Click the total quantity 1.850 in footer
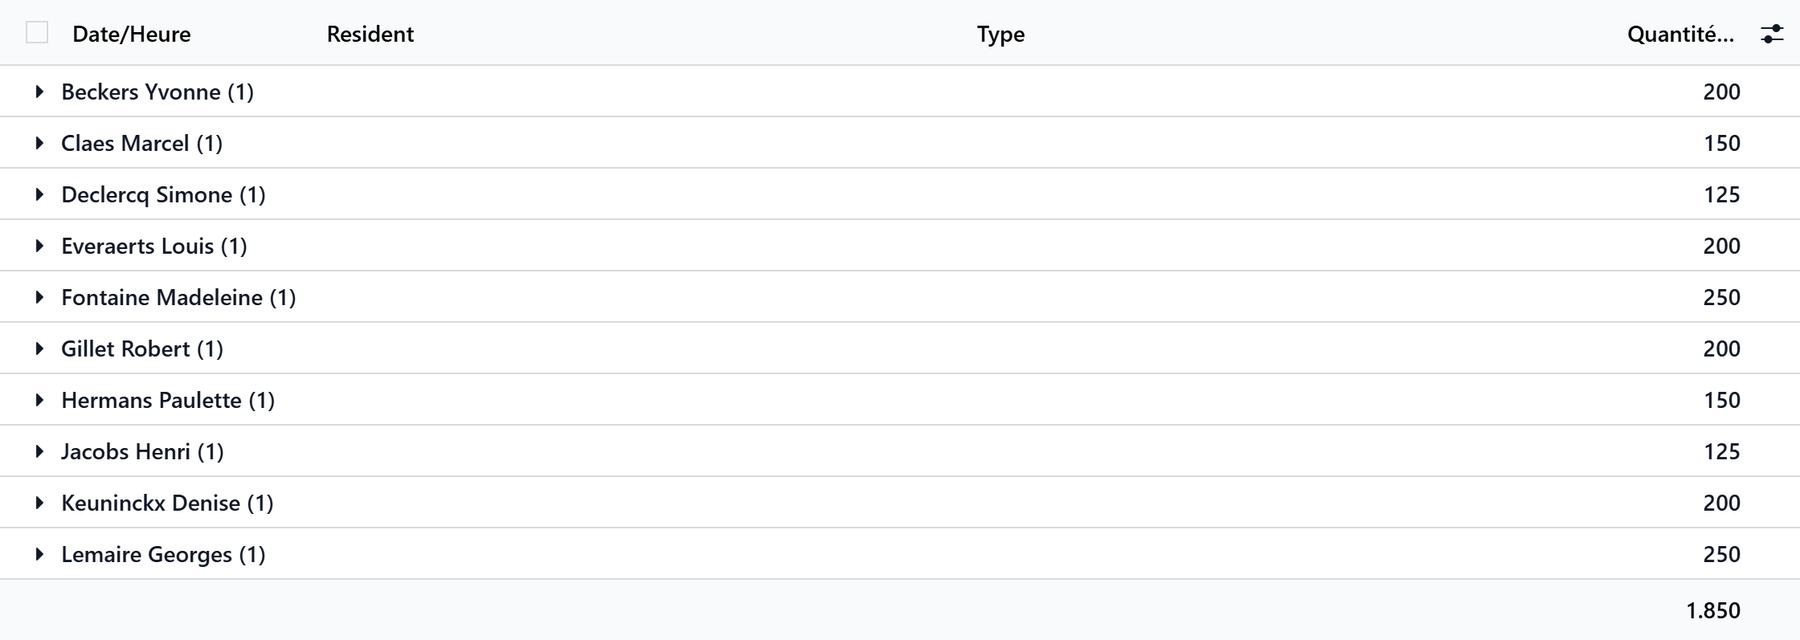Image resolution: width=1800 pixels, height=640 pixels. pos(1713,610)
